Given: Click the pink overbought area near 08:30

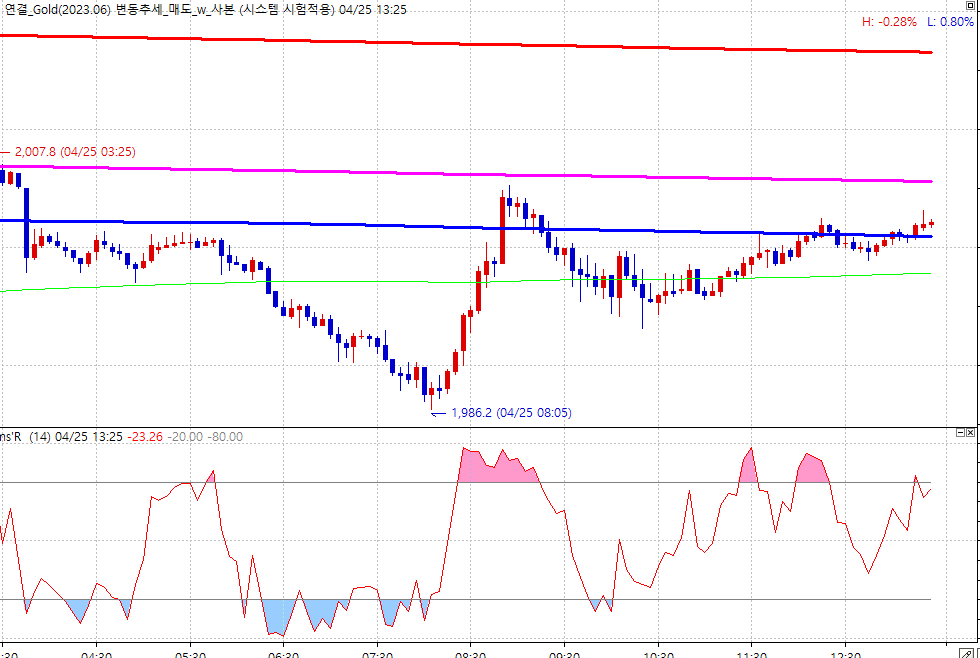Looking at the screenshot, I should click(480, 465).
